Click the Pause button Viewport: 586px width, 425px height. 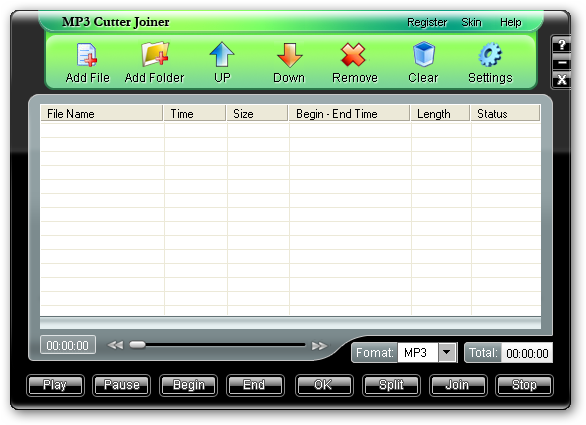121,385
